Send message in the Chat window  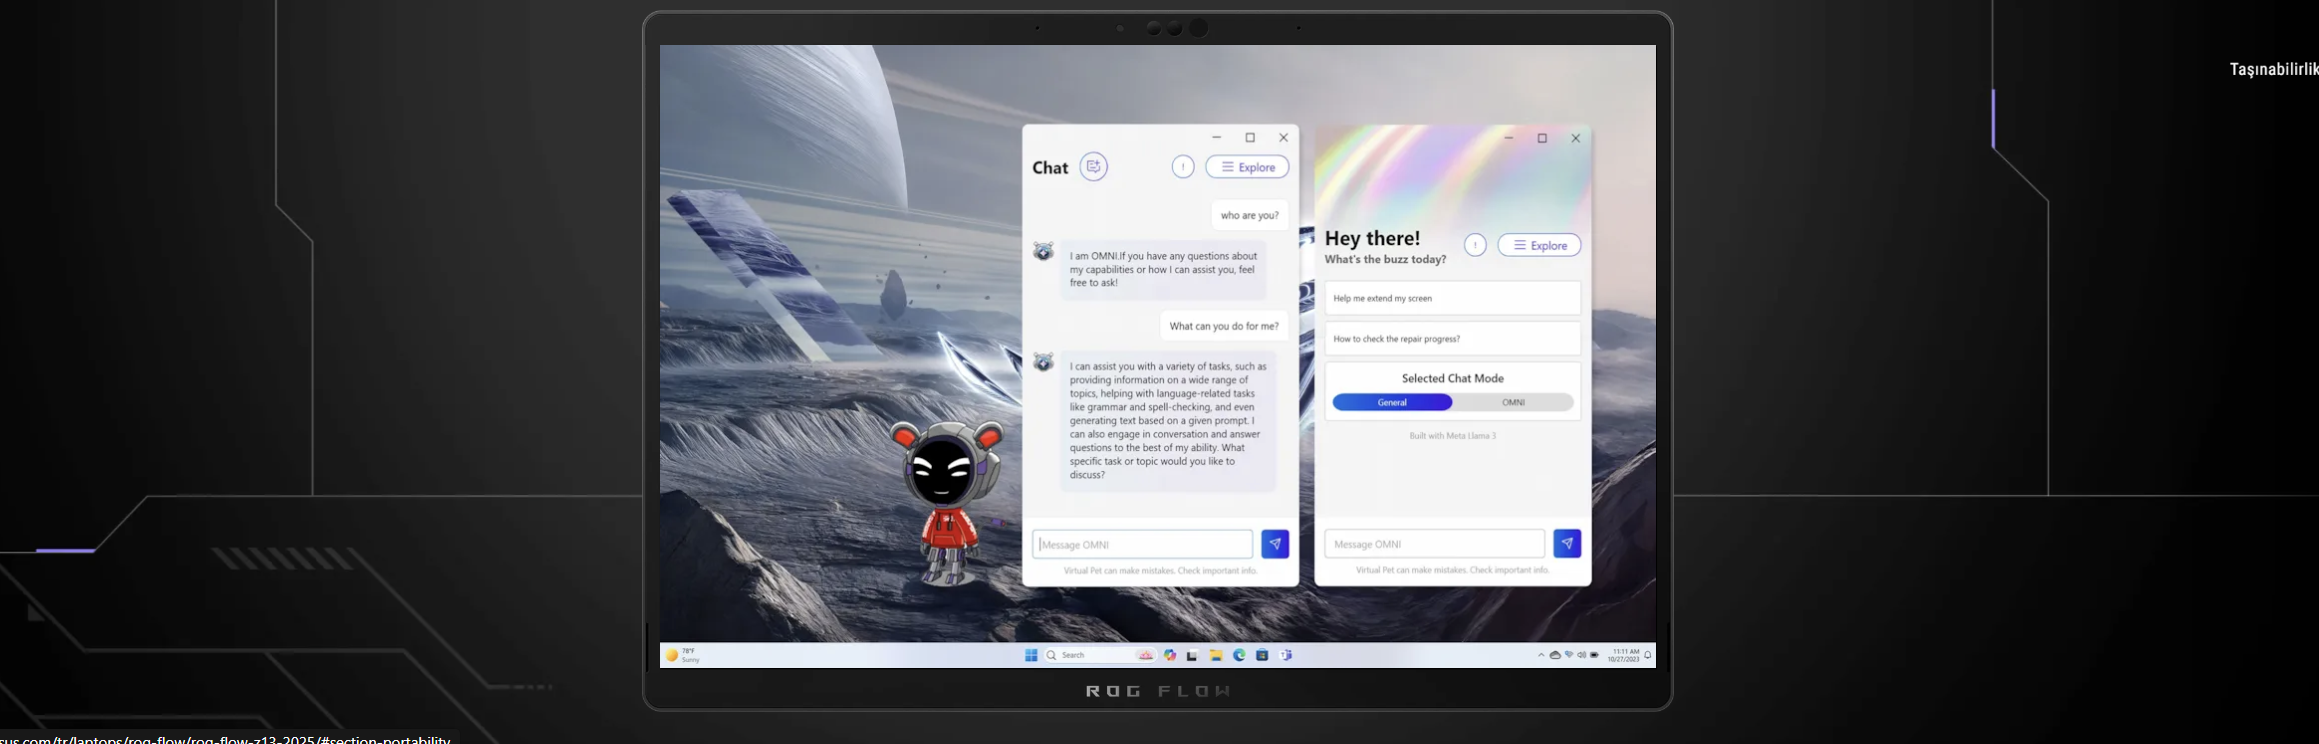[1275, 544]
